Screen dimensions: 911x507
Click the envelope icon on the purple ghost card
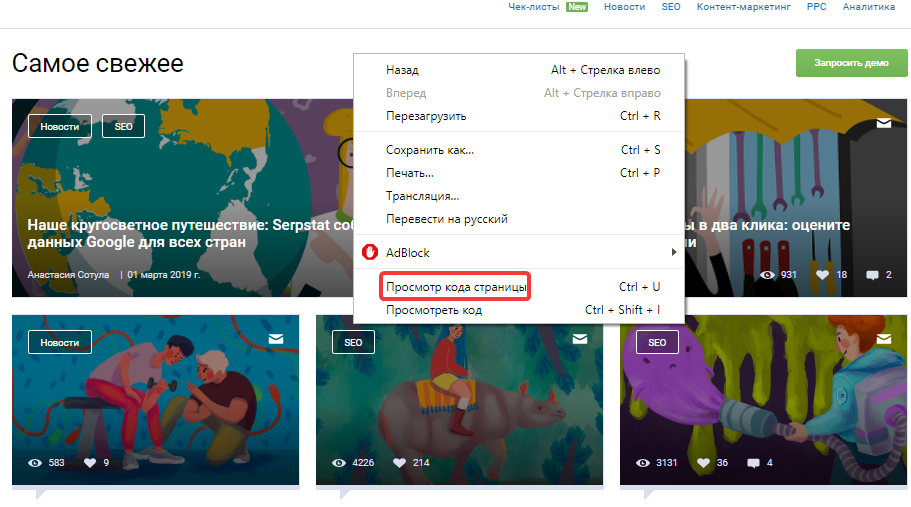pos(884,339)
